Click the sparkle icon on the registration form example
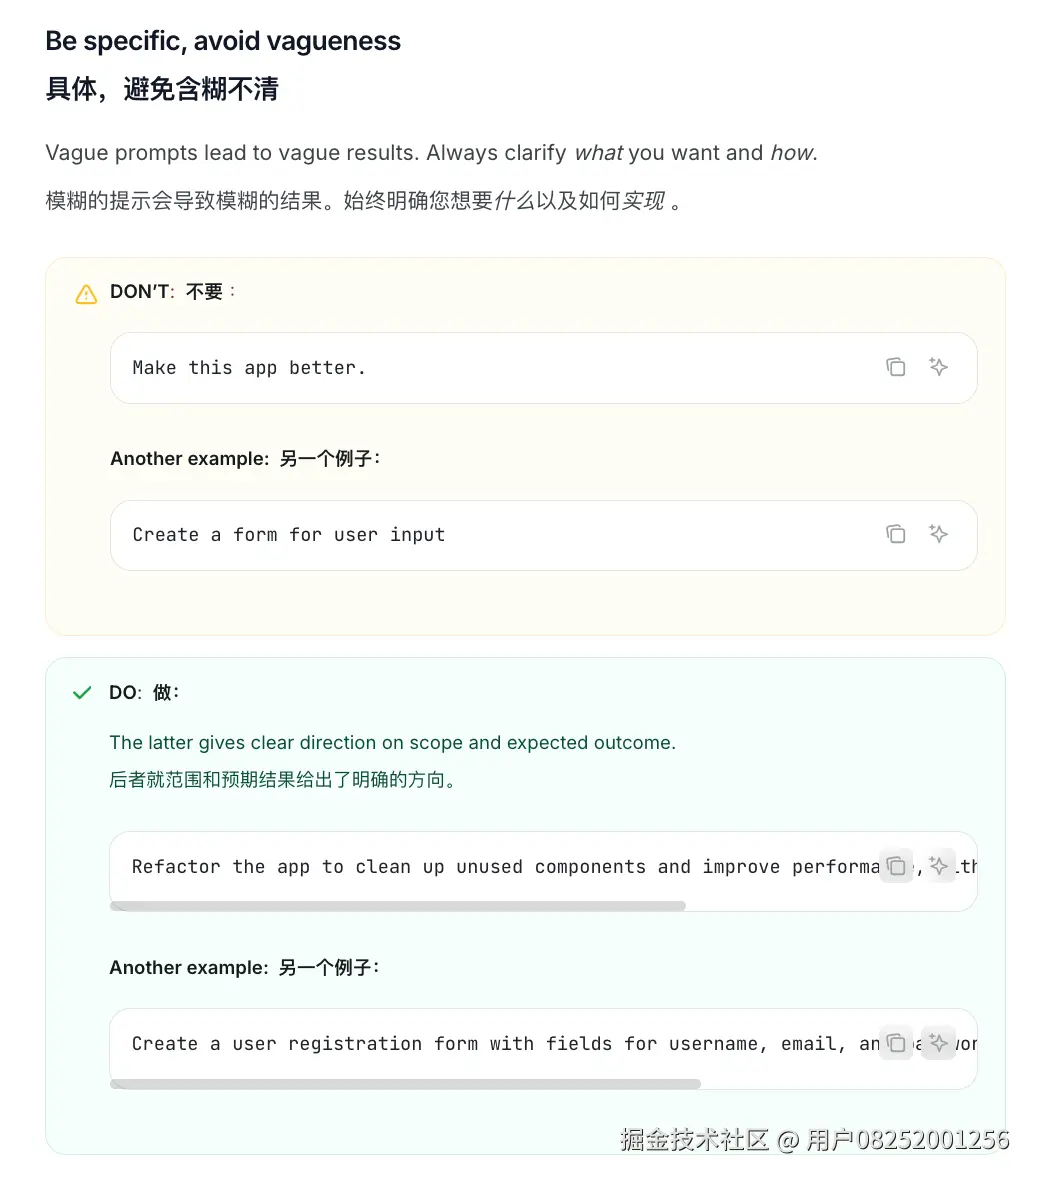Screen dimensions: 1040x1184 (938, 1043)
